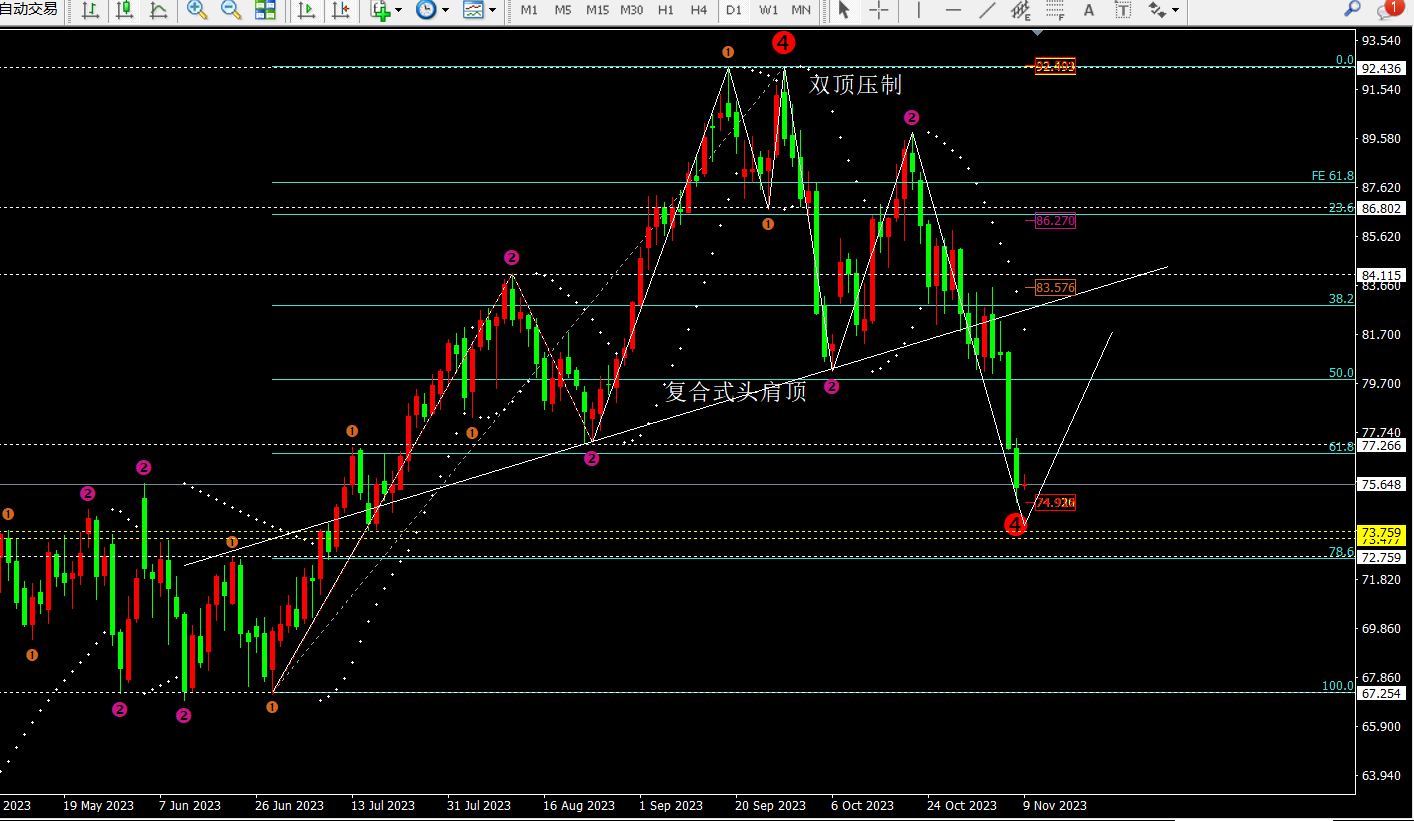Toggle chart auto-scroll icon

(x=307, y=10)
